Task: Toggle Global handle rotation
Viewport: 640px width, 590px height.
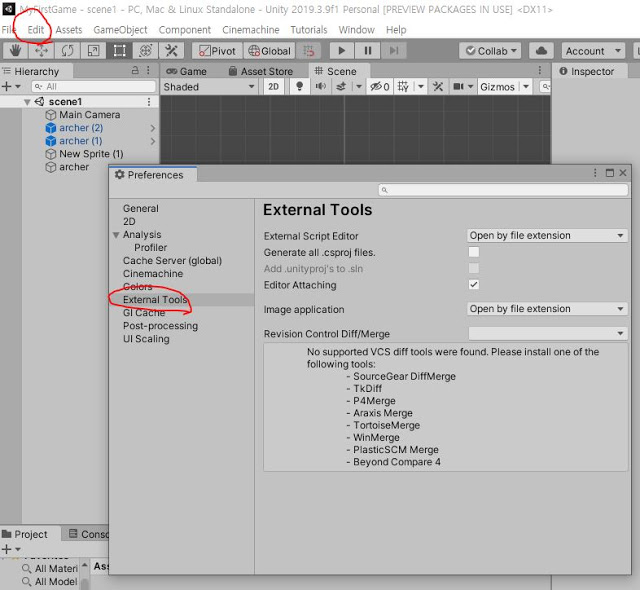Action: pos(270,51)
